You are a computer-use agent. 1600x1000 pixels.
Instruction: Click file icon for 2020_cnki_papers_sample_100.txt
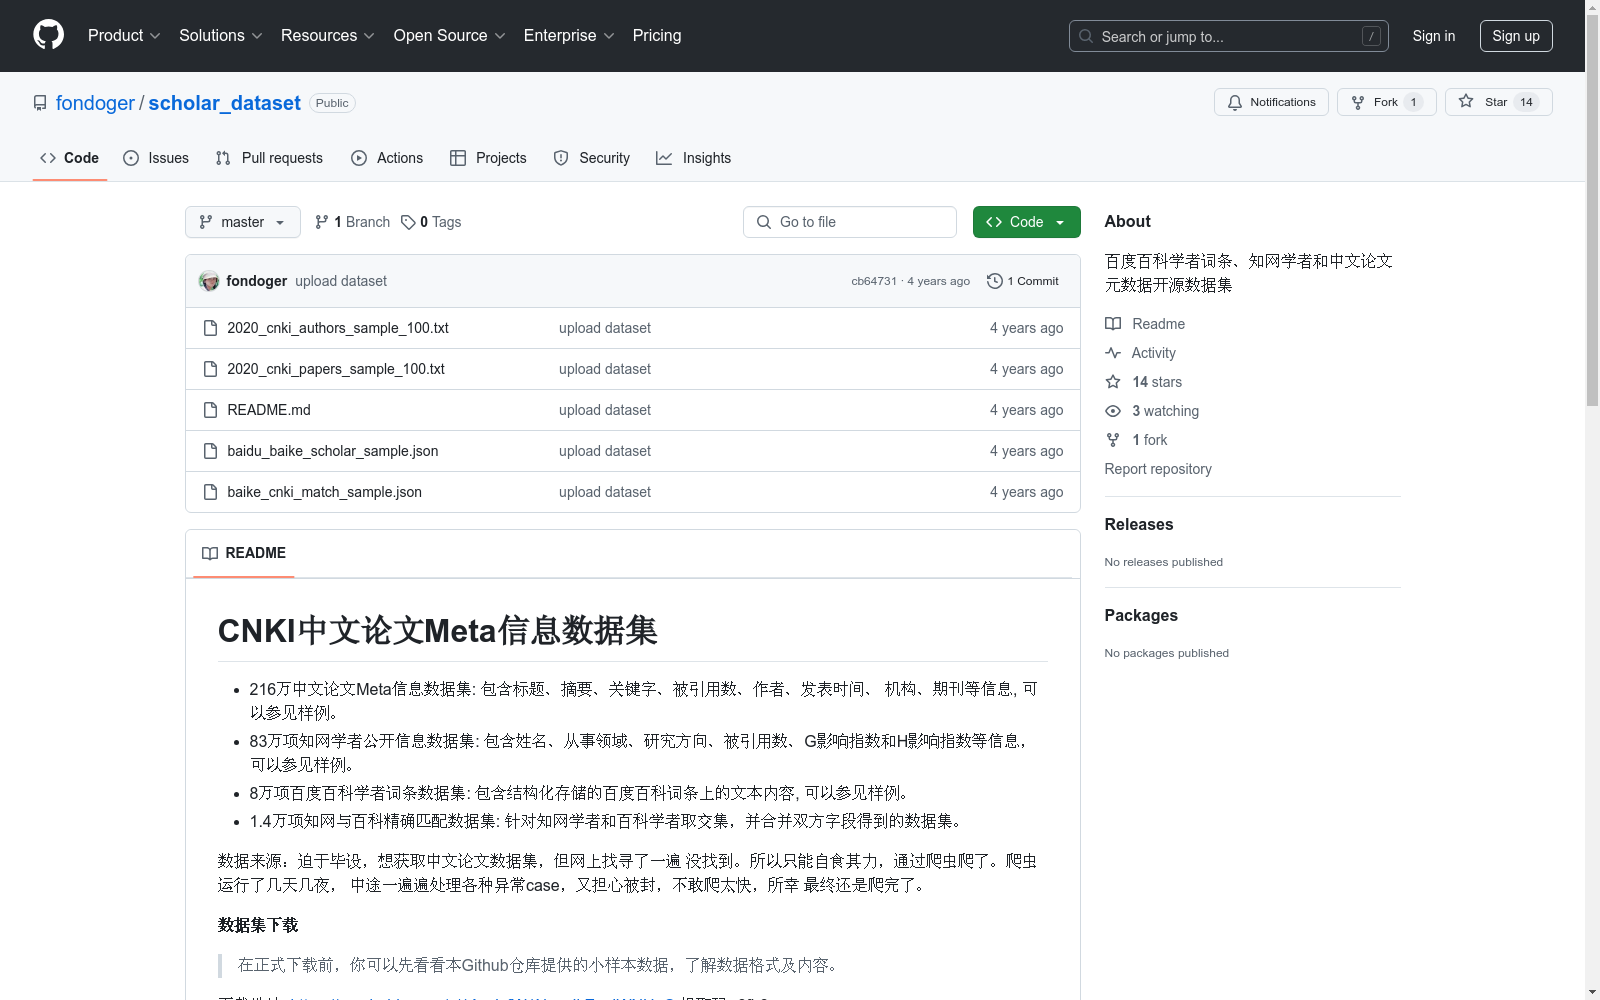(x=210, y=369)
